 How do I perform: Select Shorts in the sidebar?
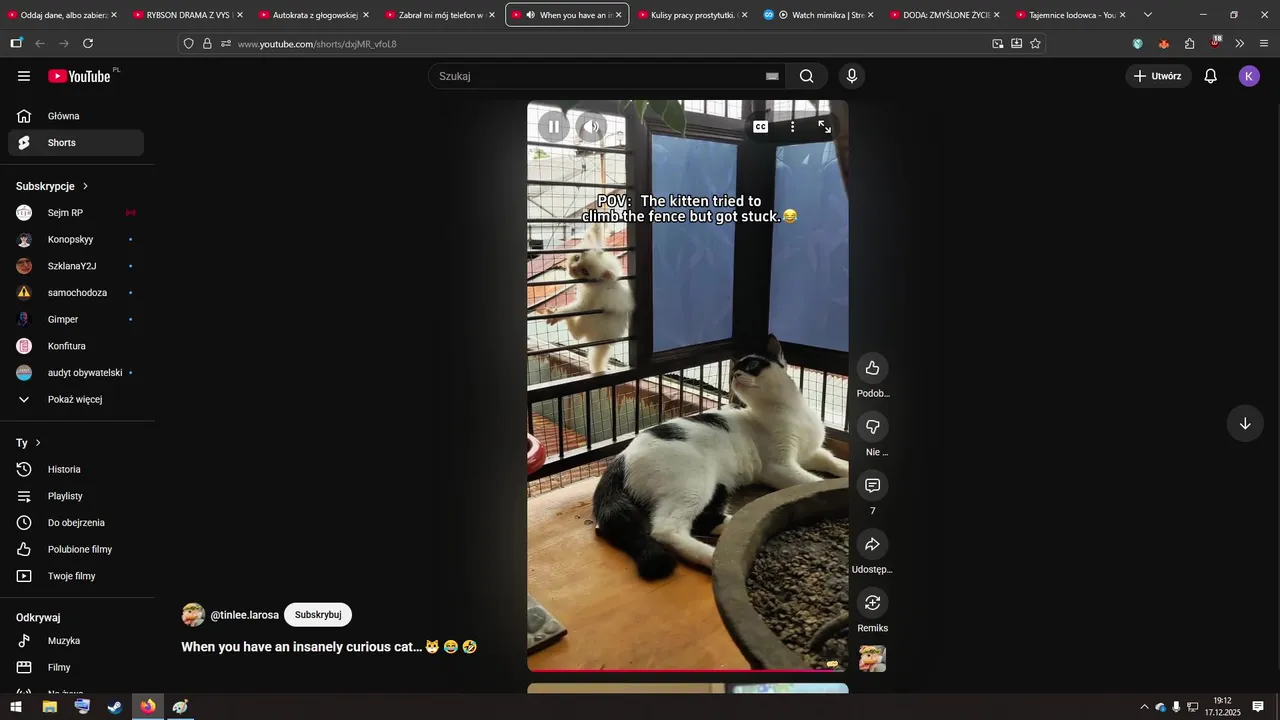(76, 143)
